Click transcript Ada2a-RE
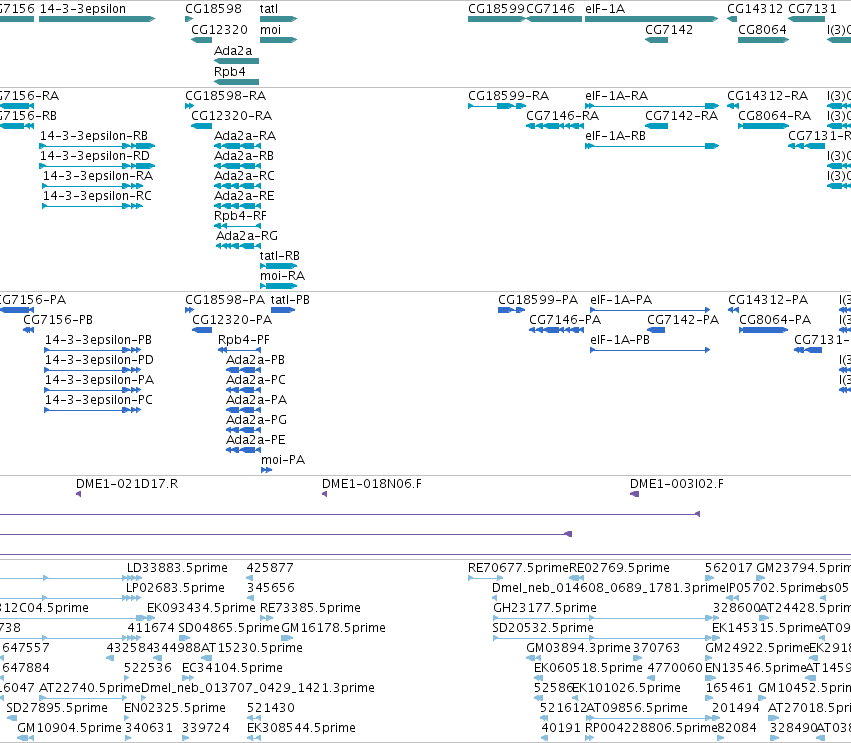This screenshot has width=851, height=743. coord(244,196)
